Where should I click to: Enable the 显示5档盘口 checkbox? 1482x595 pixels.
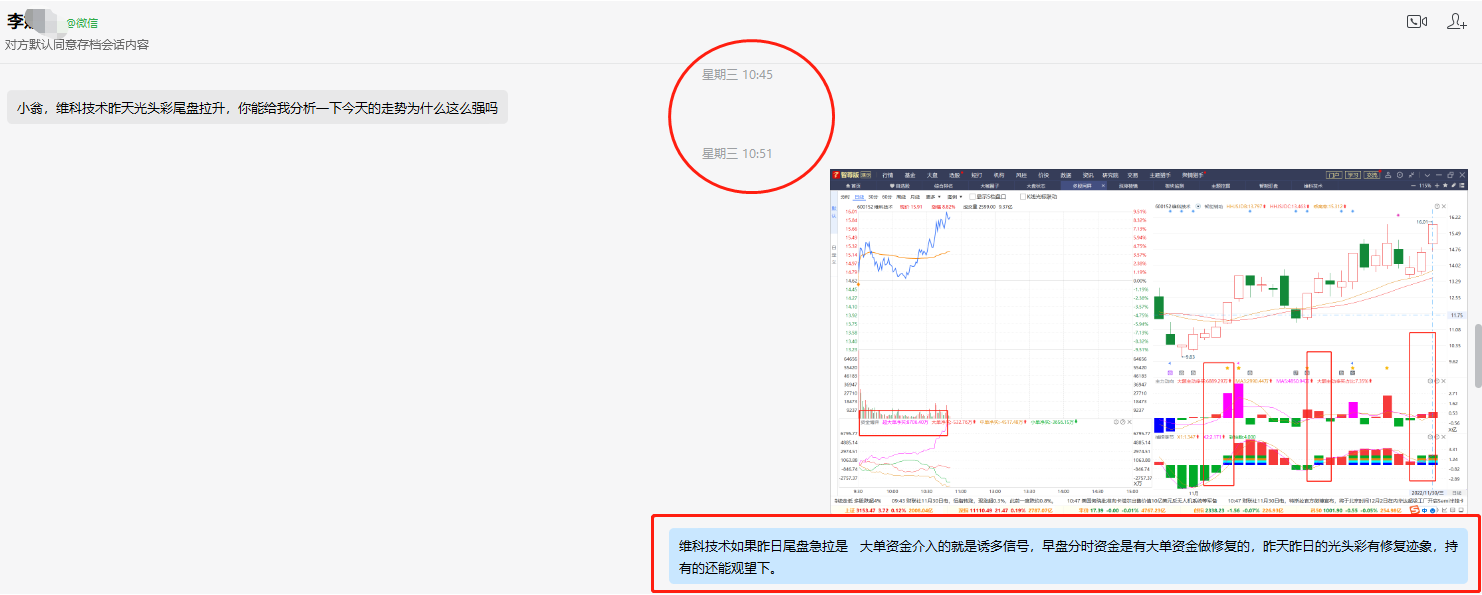(972, 197)
